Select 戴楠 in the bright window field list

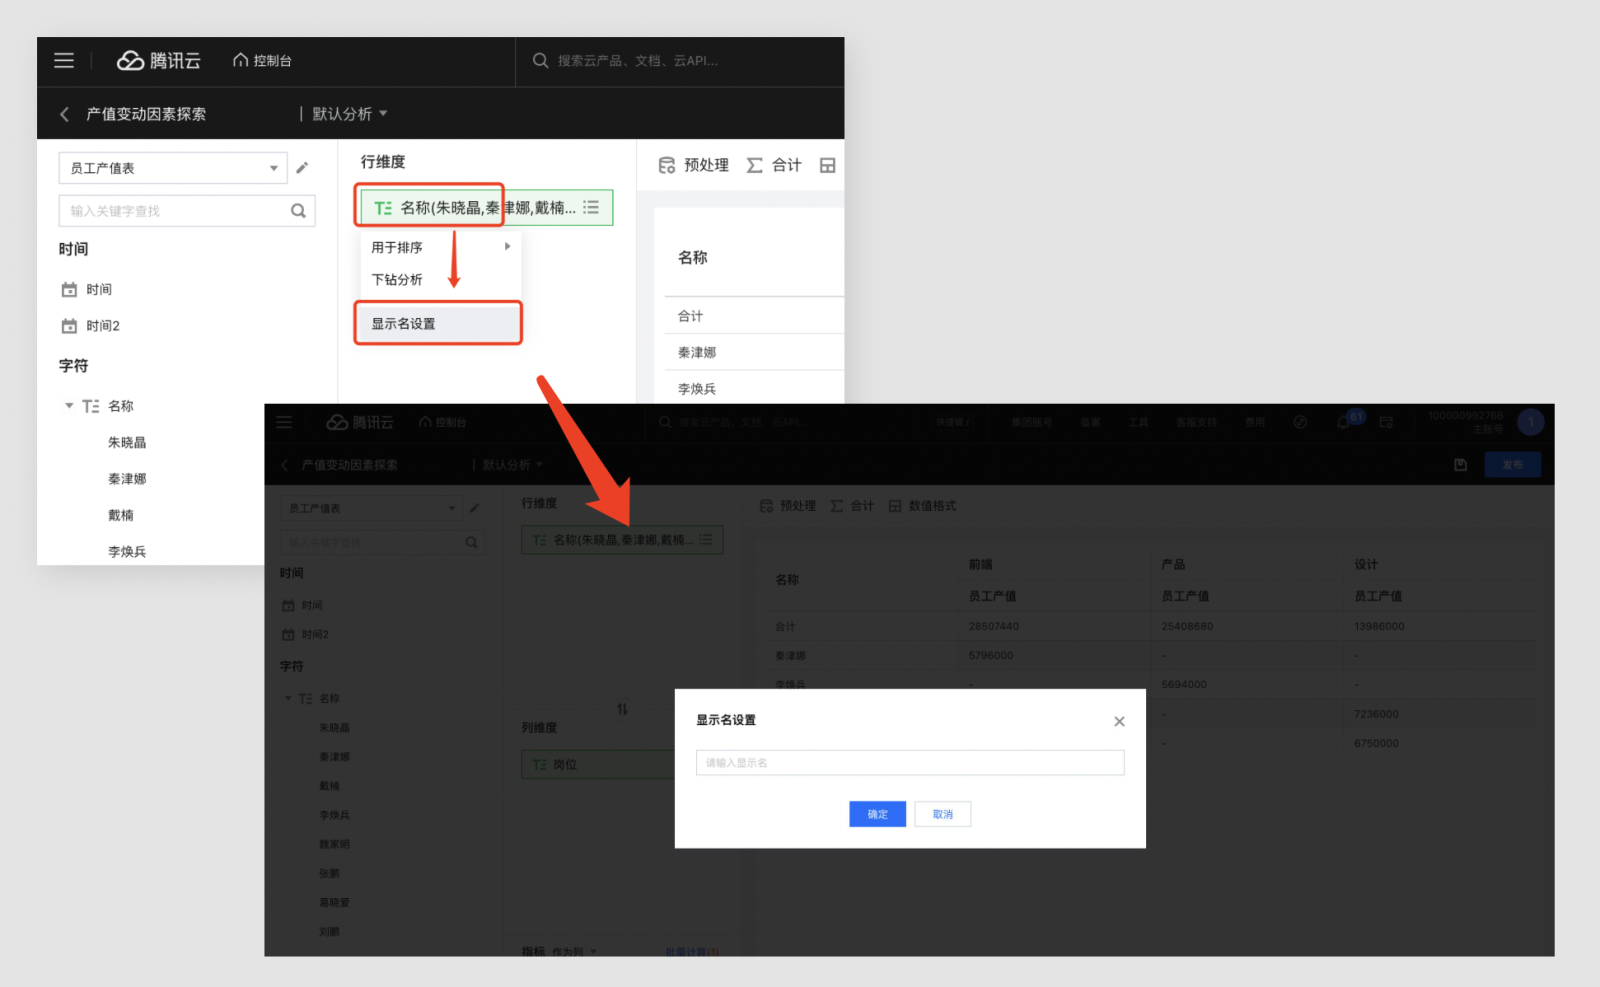pos(121,516)
